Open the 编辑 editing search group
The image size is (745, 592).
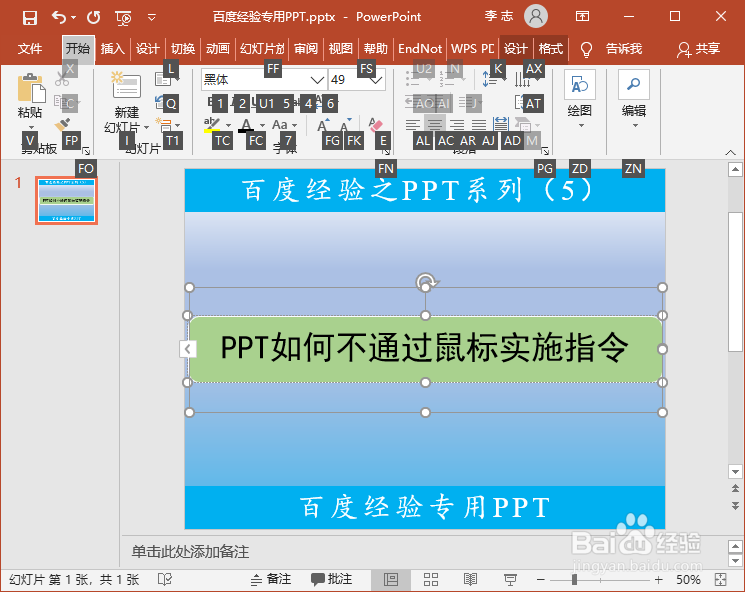[633, 99]
